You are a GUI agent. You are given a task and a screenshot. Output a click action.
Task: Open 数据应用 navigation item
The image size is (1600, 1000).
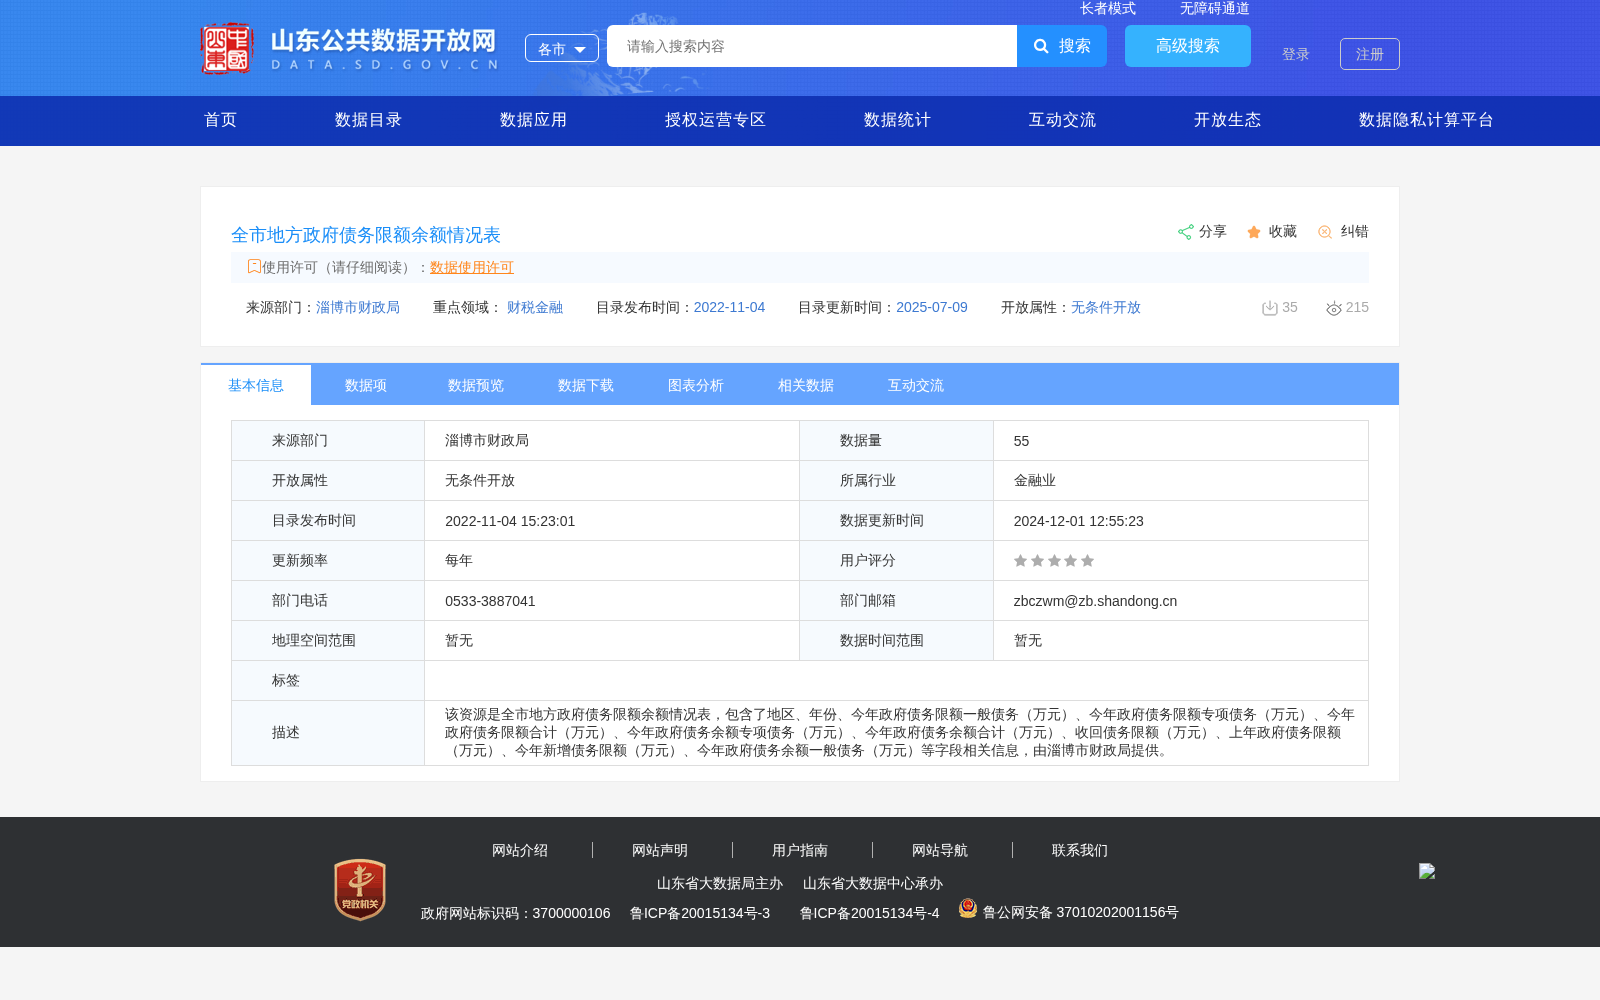(x=533, y=120)
